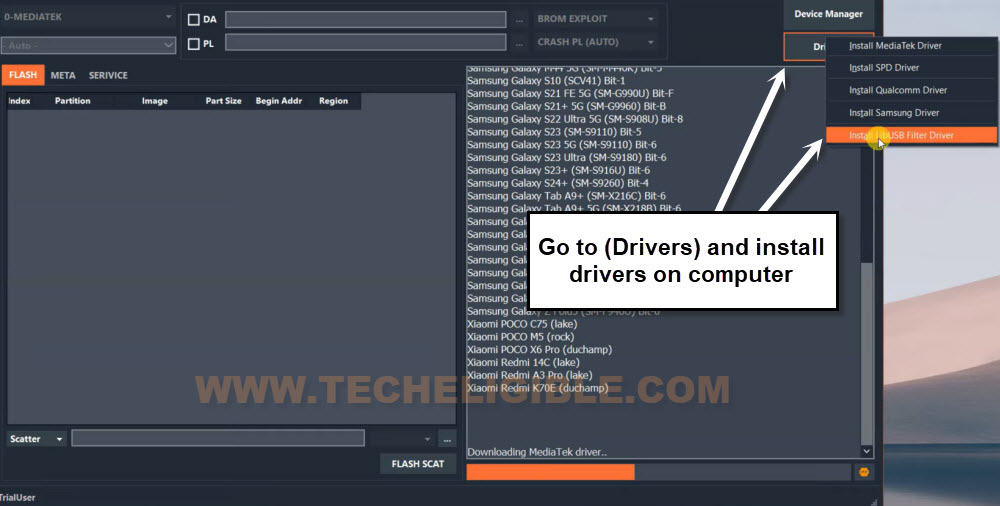Choose Install SPD Driver
Viewport: 1000px width, 506px height.
(911, 68)
